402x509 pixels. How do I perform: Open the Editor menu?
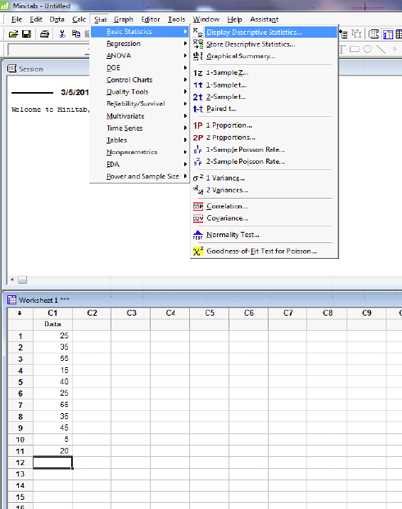[x=150, y=19]
